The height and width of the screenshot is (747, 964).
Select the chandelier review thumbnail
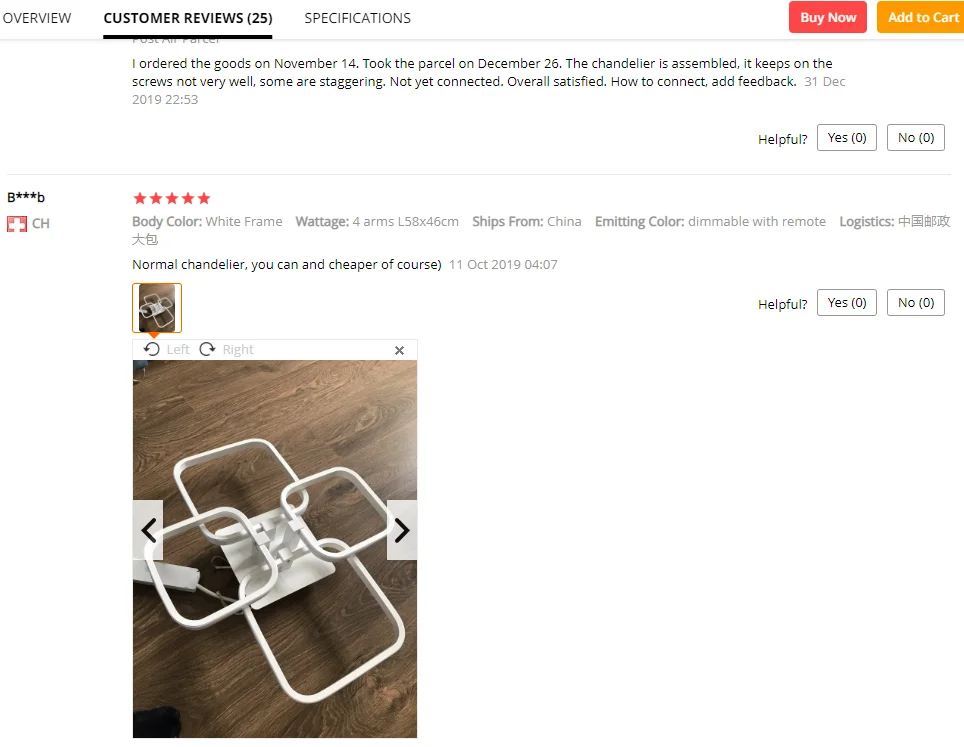[x=157, y=307]
